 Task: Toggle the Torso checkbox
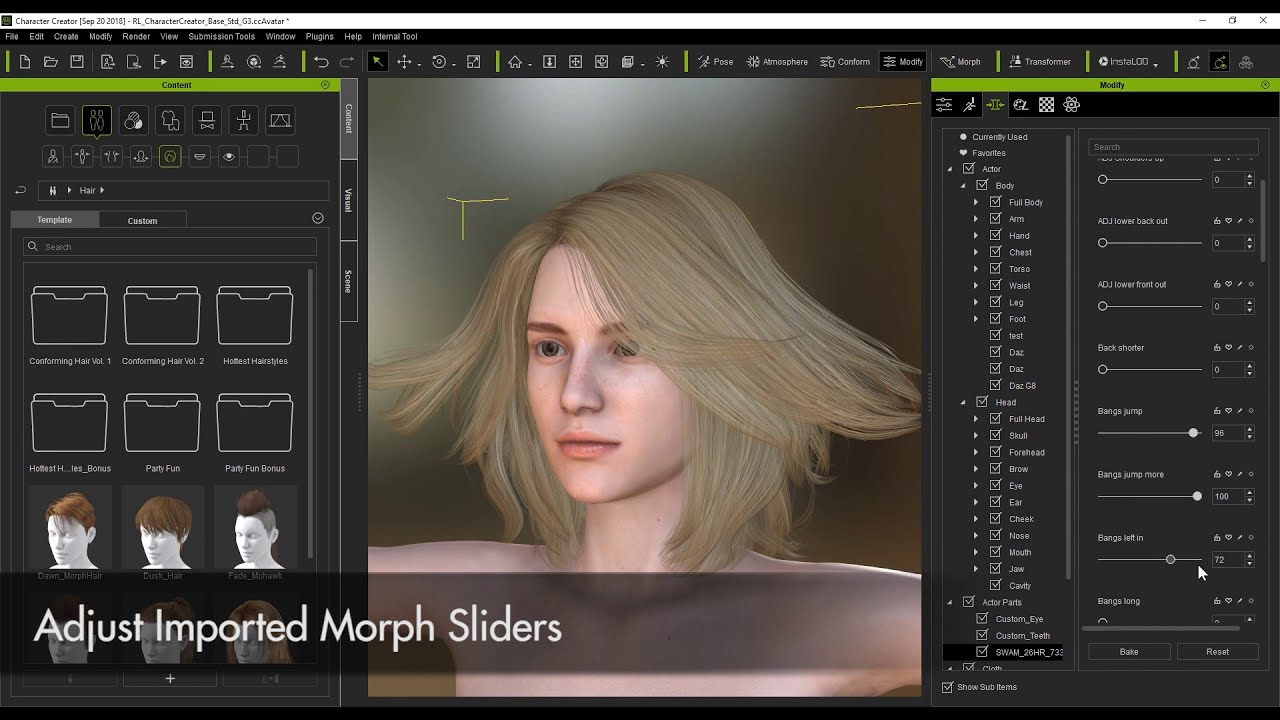point(995,269)
